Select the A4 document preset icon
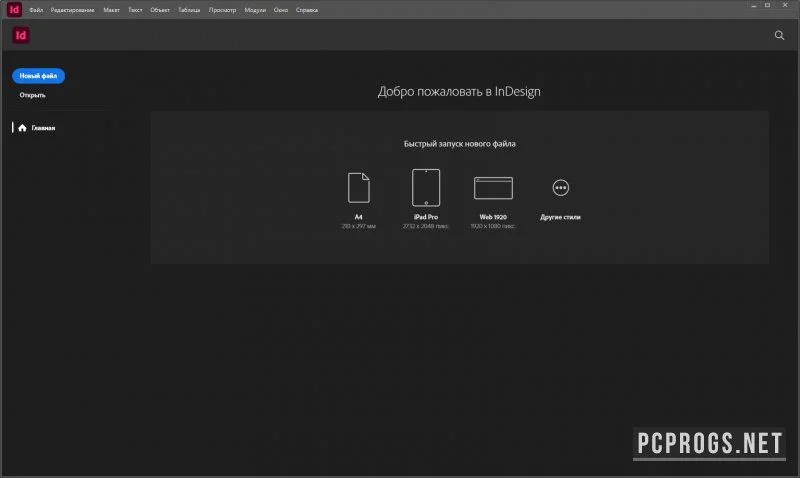The image size is (800, 478). tap(359, 188)
